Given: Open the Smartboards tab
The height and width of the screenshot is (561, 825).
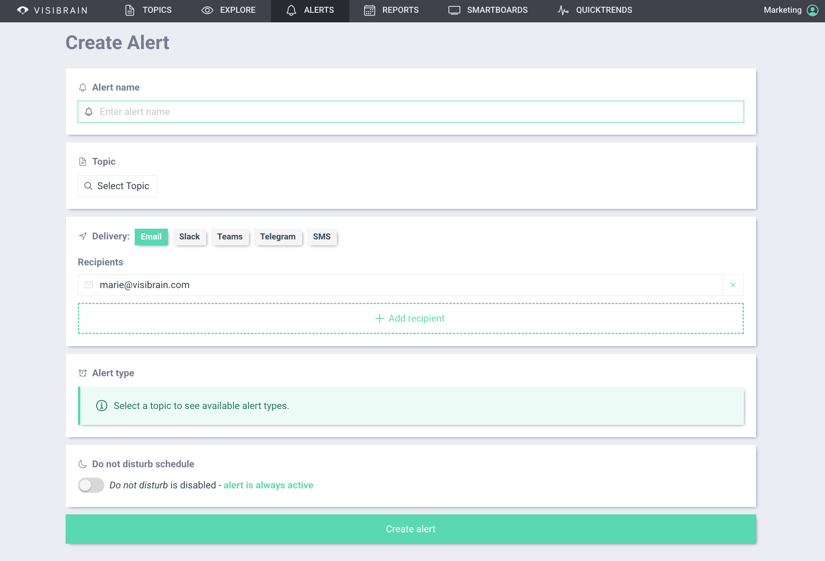Looking at the screenshot, I should click(x=488, y=10).
